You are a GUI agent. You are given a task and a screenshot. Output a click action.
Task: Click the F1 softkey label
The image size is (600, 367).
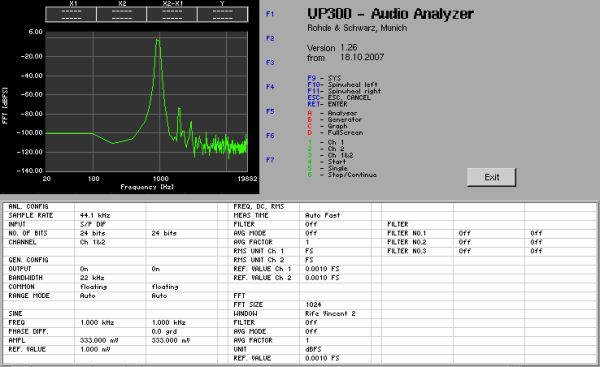point(270,14)
